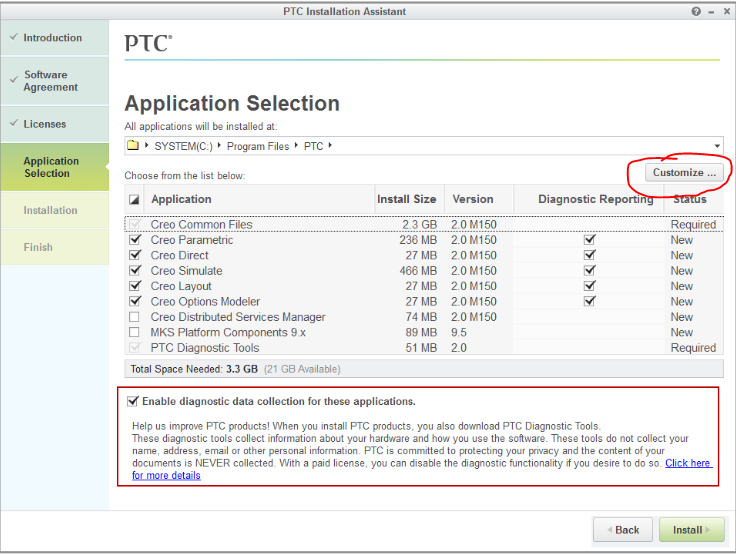Uncheck Creo Simulate application checkbox
Viewport: 736px width, 554px height.
pos(135,271)
